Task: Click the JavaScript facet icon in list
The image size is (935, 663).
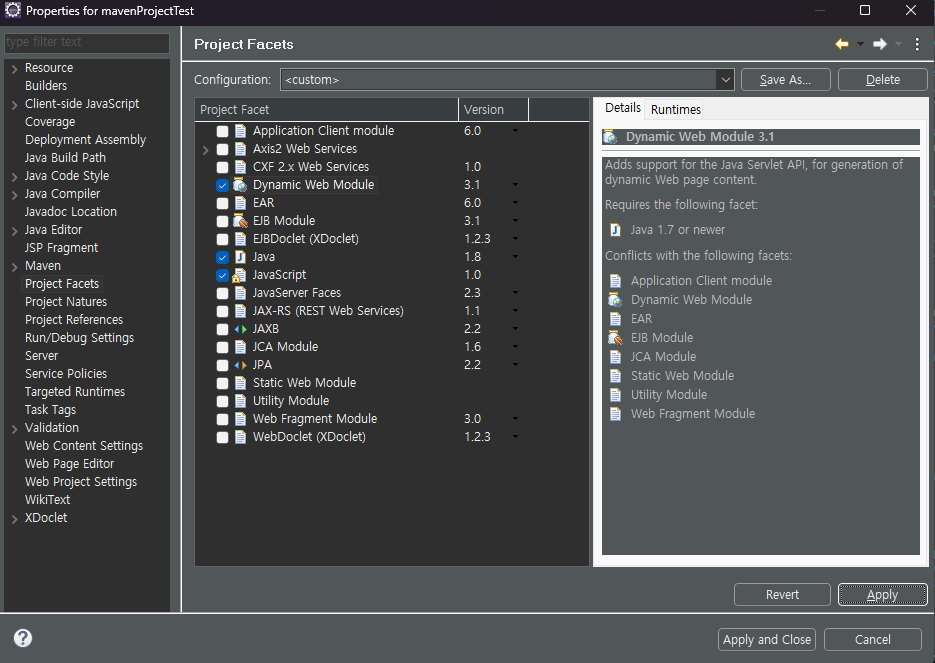Action: click(239, 275)
